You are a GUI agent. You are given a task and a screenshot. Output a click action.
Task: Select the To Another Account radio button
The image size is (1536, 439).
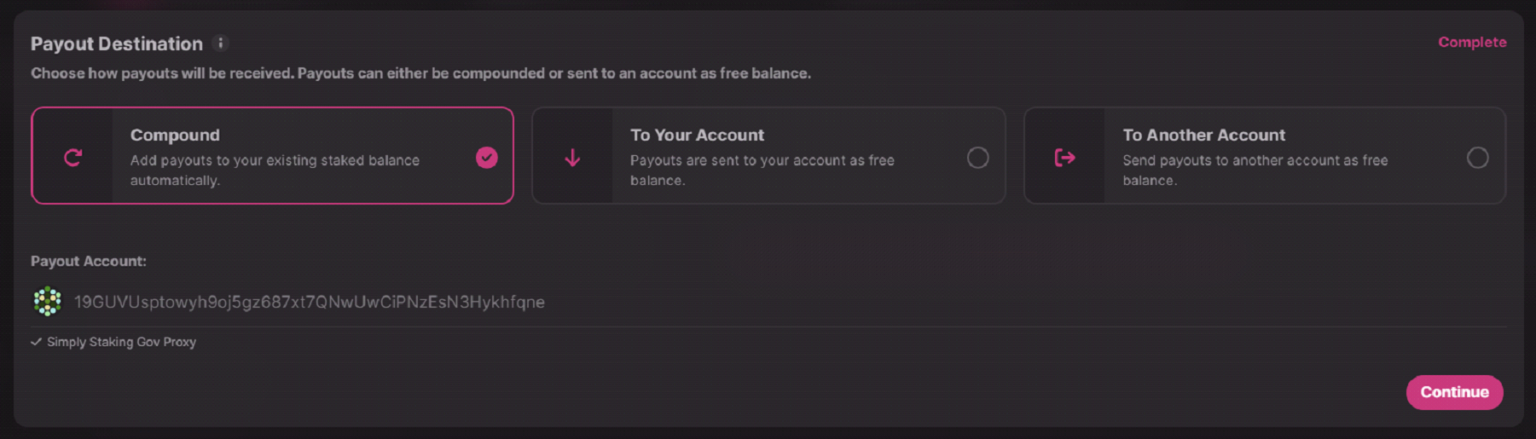tap(1477, 157)
